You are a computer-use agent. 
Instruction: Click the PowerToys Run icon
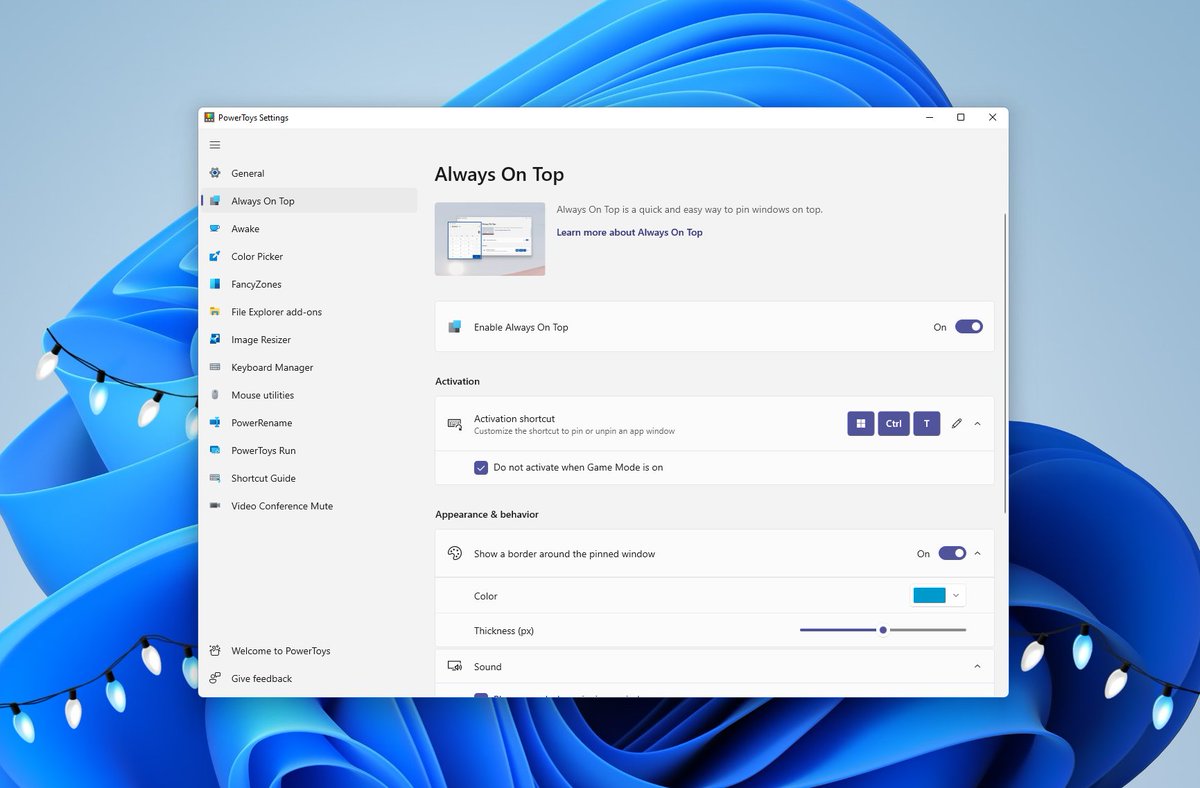(215, 451)
